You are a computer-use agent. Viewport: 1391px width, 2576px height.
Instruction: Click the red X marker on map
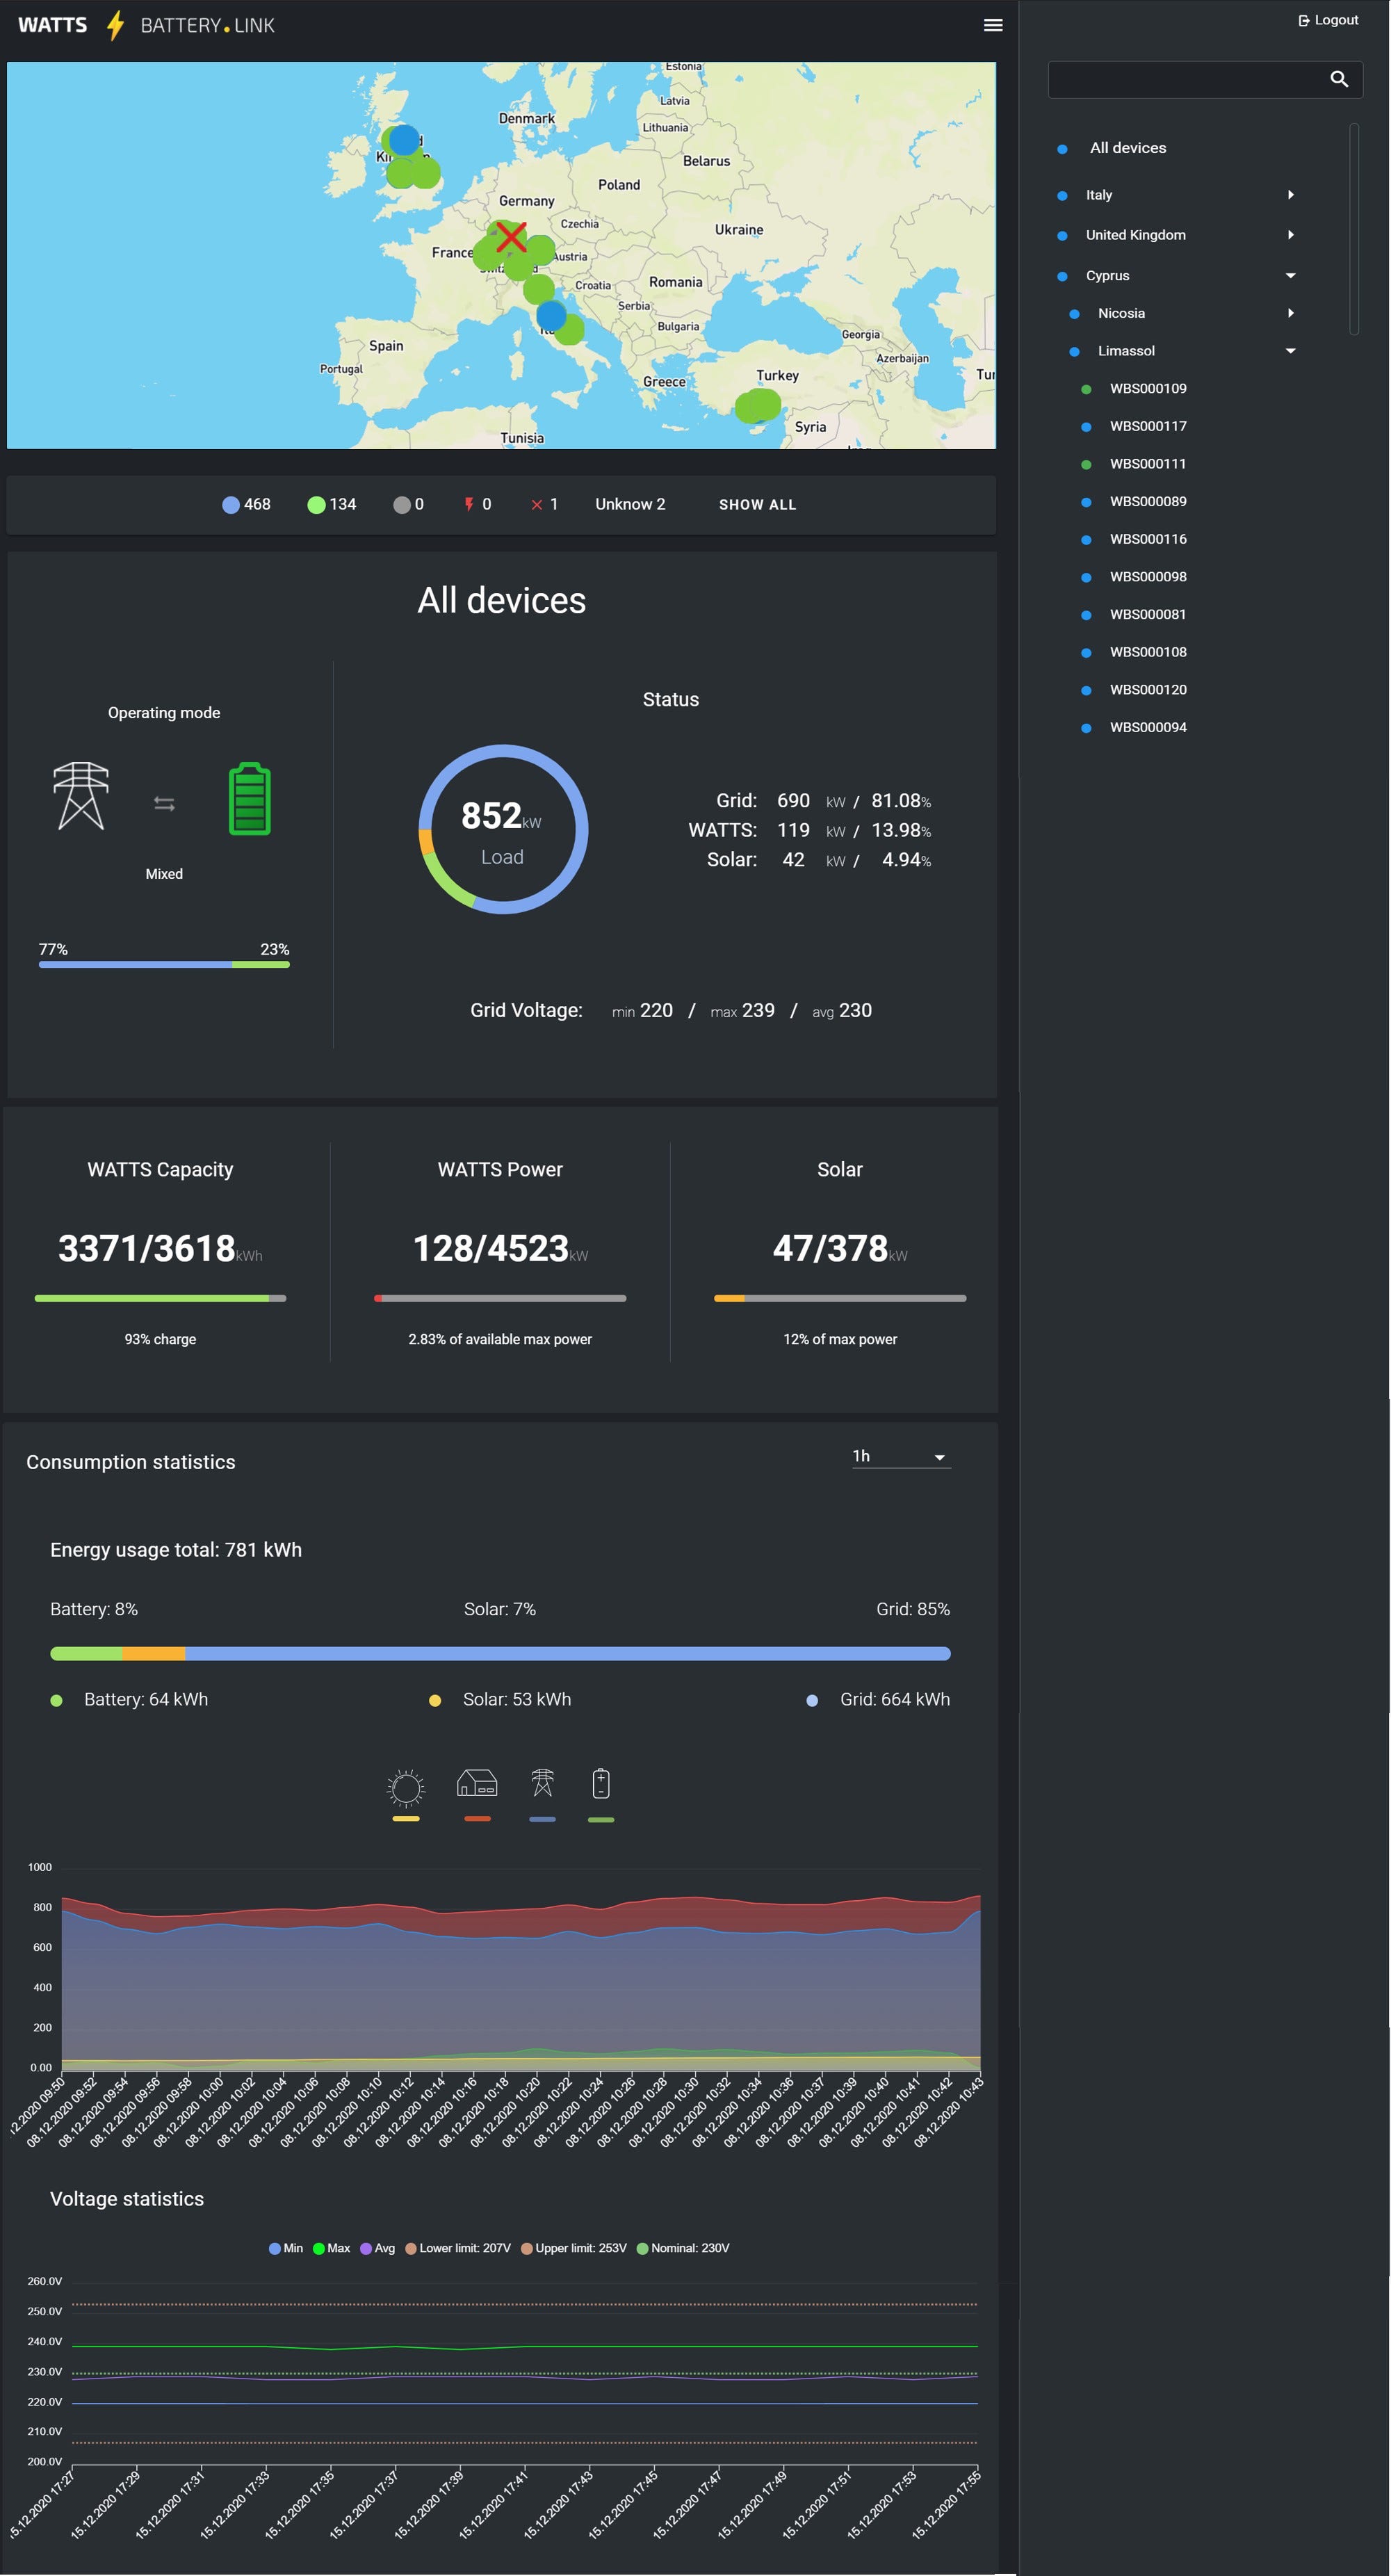click(511, 237)
